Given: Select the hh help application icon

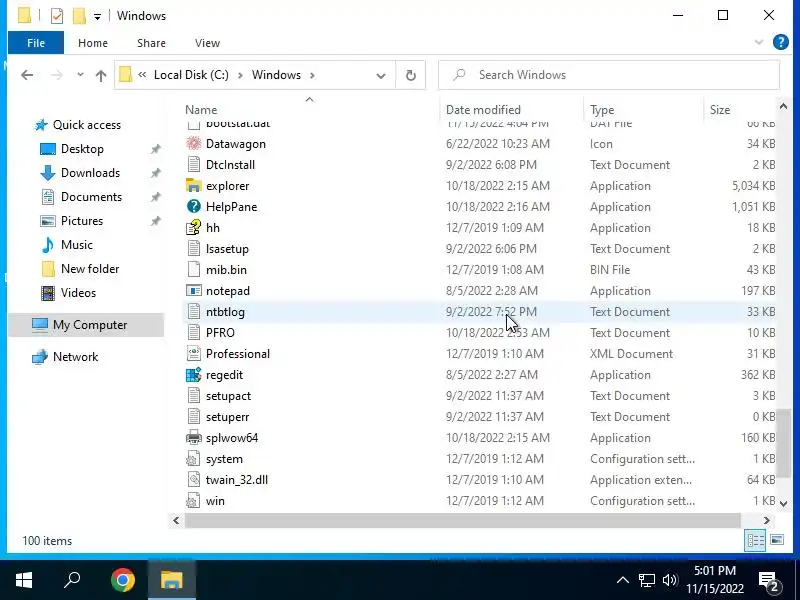Looking at the screenshot, I should [193, 228].
